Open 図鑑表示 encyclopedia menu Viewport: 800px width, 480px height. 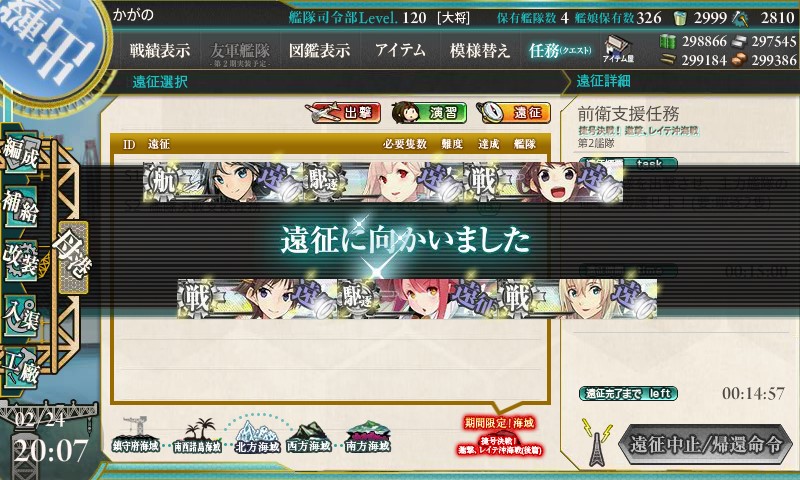[x=319, y=50]
